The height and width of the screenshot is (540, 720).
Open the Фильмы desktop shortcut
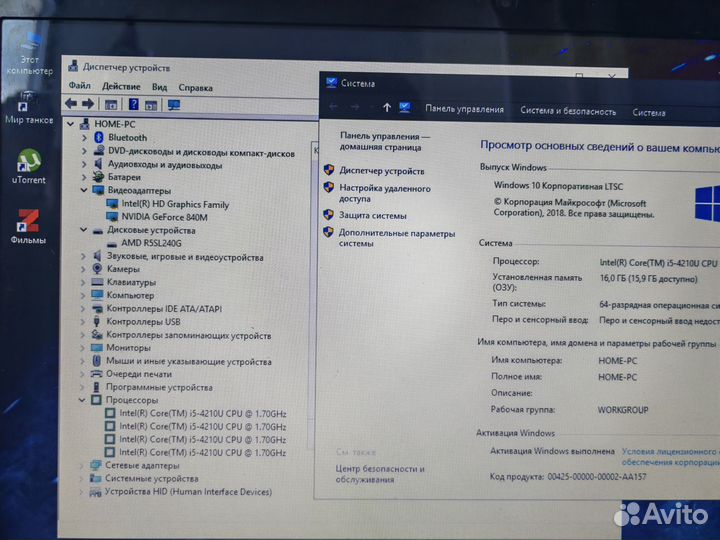[x=28, y=226]
